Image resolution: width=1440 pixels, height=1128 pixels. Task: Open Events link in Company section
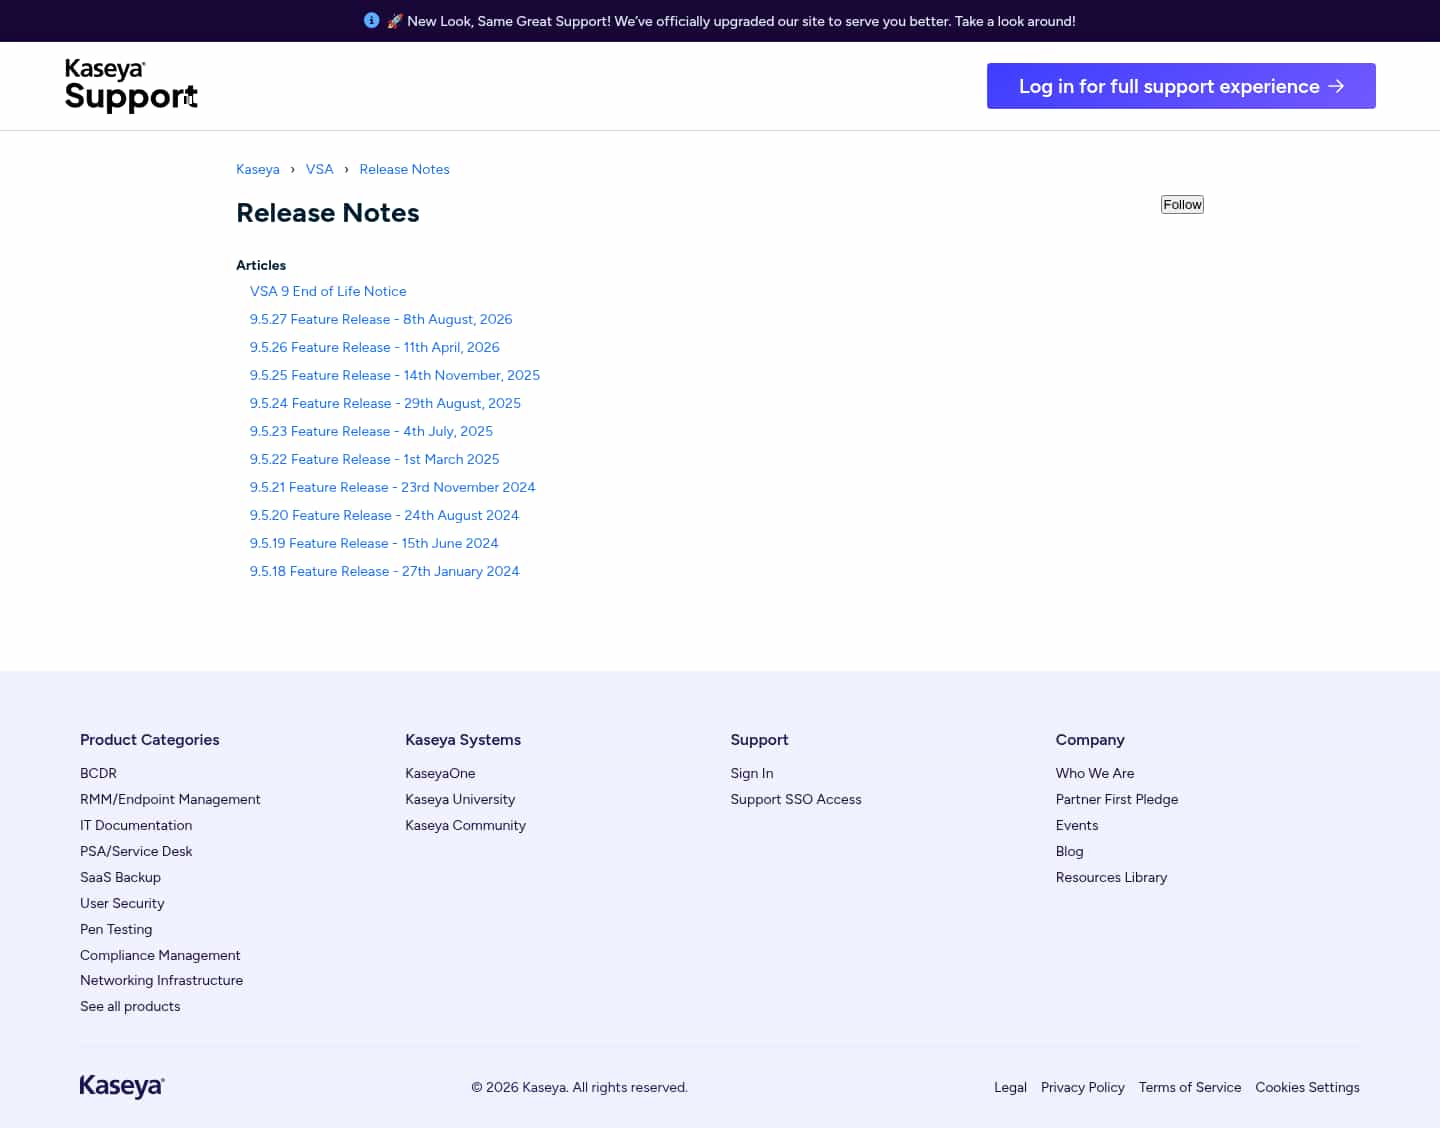pyautogui.click(x=1077, y=825)
